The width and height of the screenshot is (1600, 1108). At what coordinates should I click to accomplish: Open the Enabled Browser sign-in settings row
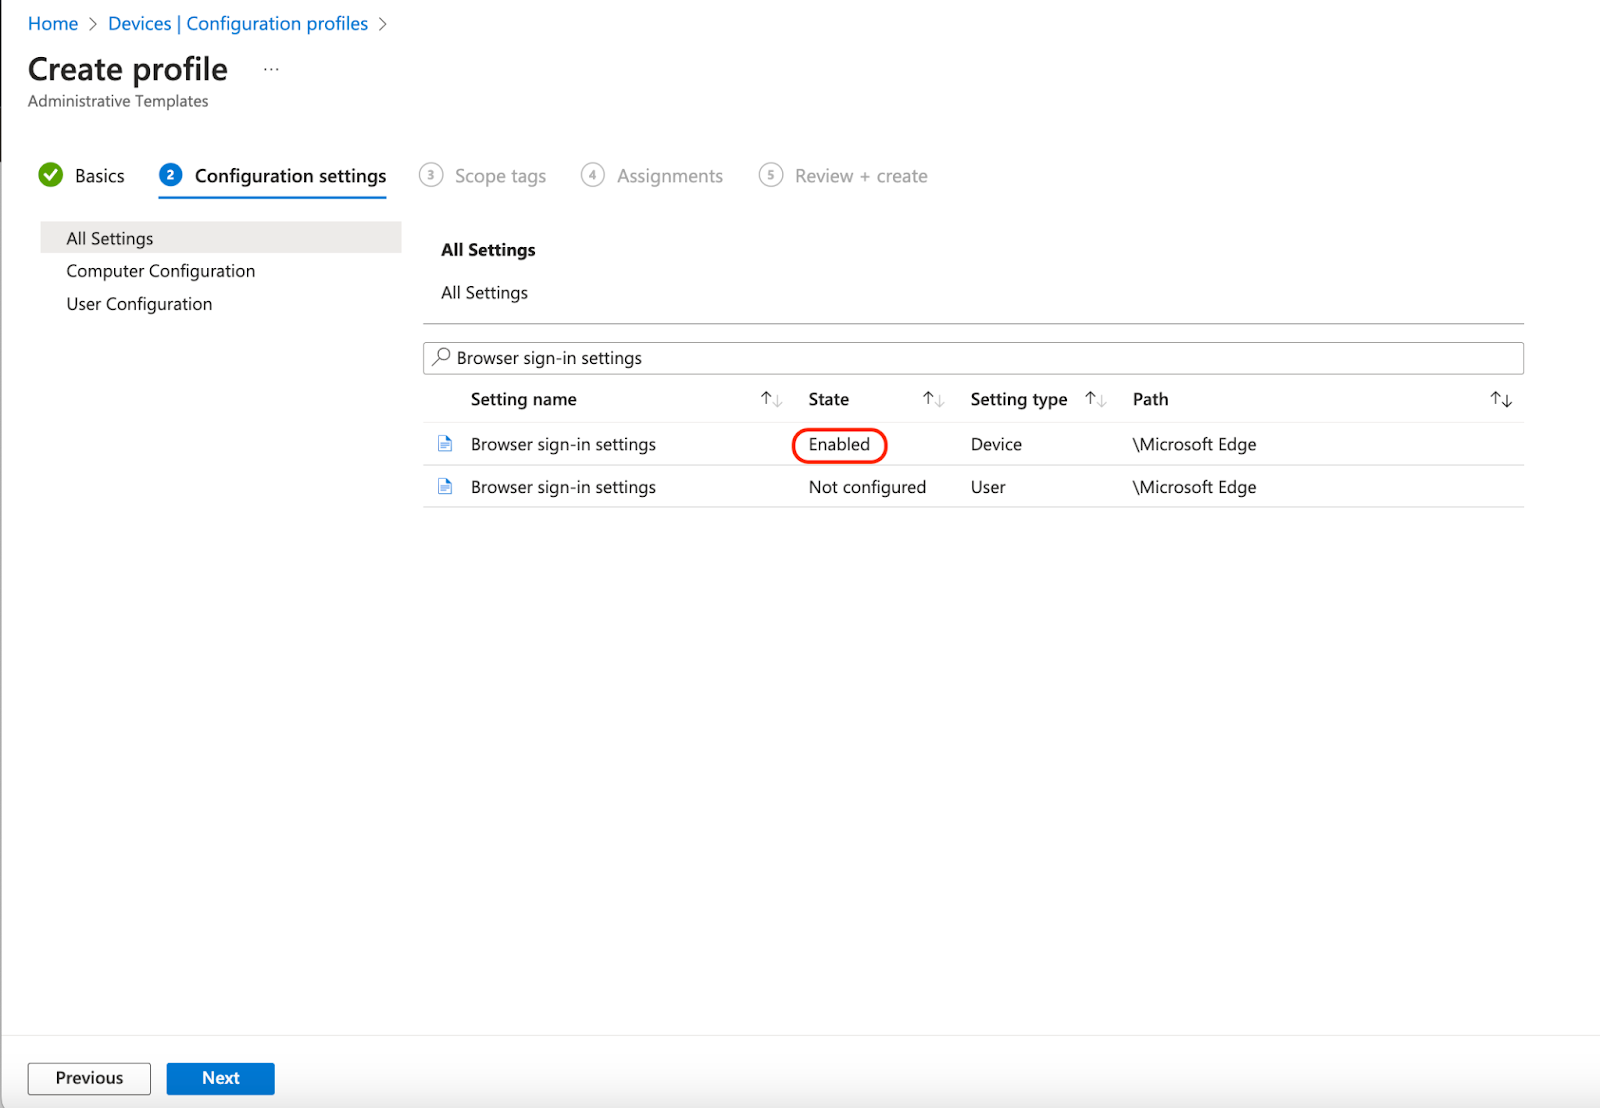coord(563,443)
